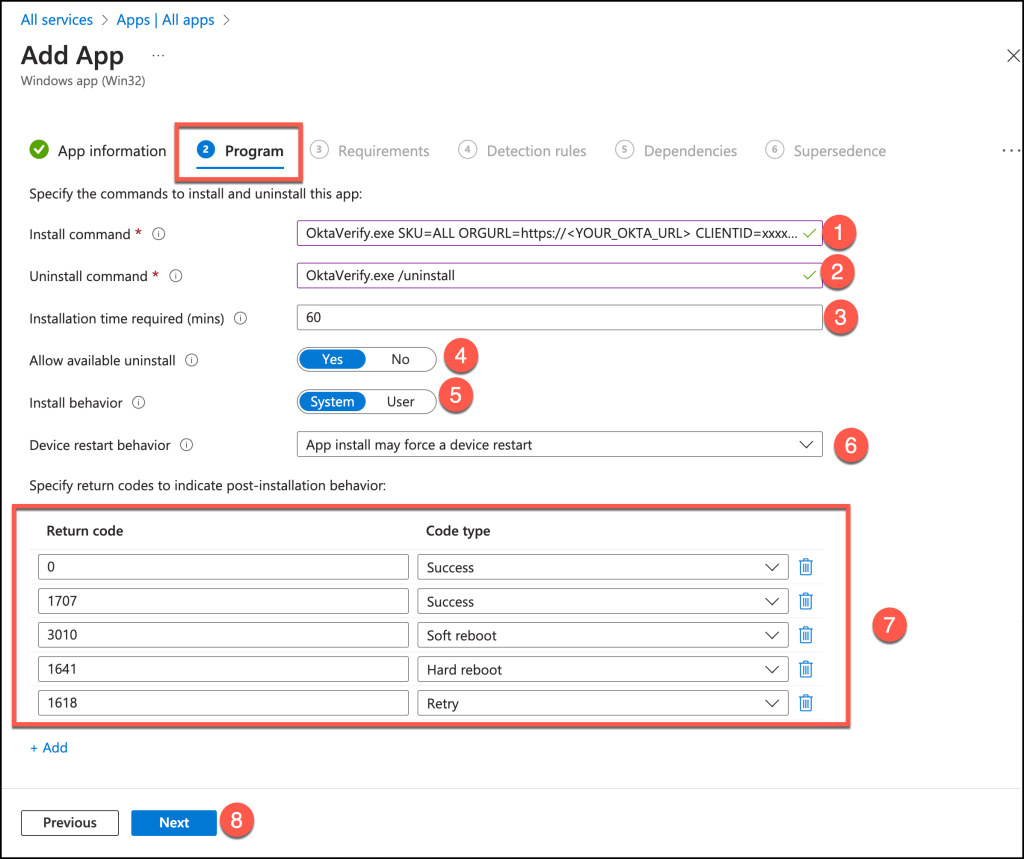This screenshot has height=859, width=1024.
Task: Click the Next button
Action: point(174,822)
